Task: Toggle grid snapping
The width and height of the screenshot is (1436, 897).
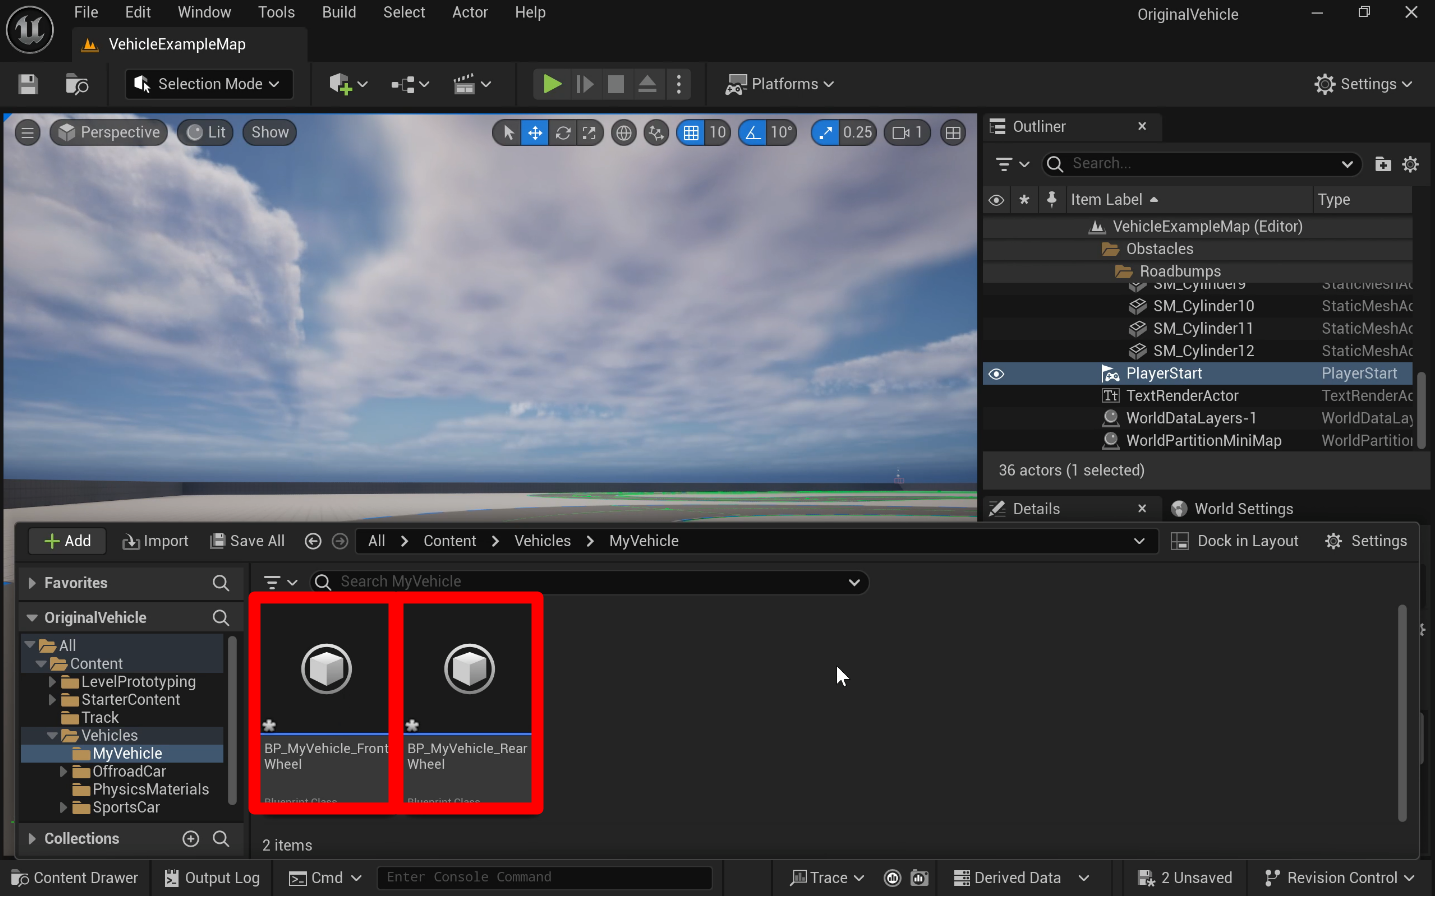Action: point(691,132)
